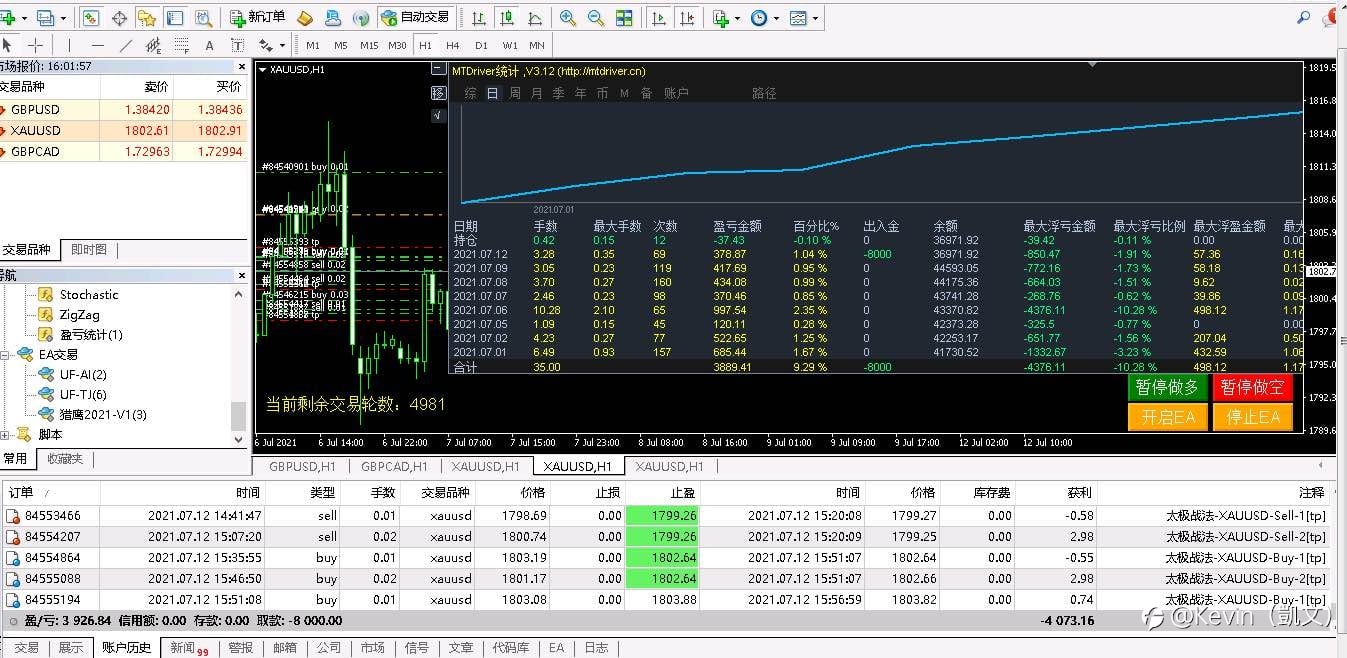This screenshot has width=1347, height=658.
Task: Select 账户 account view in MTDriver
Action: pyautogui.click(x=676, y=93)
